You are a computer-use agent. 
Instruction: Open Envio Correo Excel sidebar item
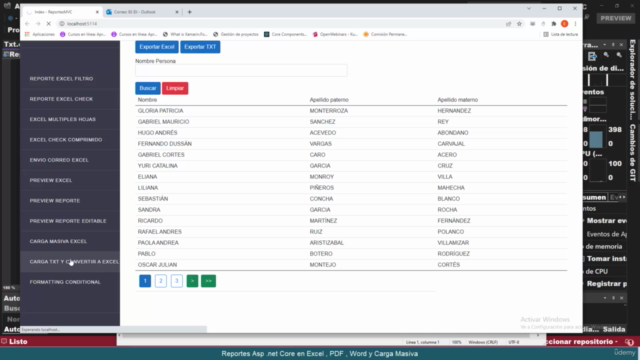coord(59,160)
